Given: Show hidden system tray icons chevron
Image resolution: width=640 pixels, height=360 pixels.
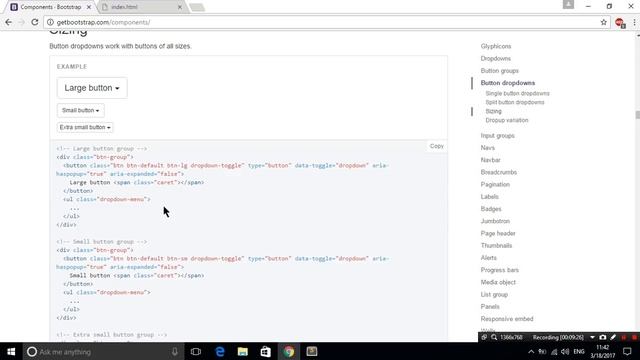Looking at the screenshot, I should (x=531, y=352).
